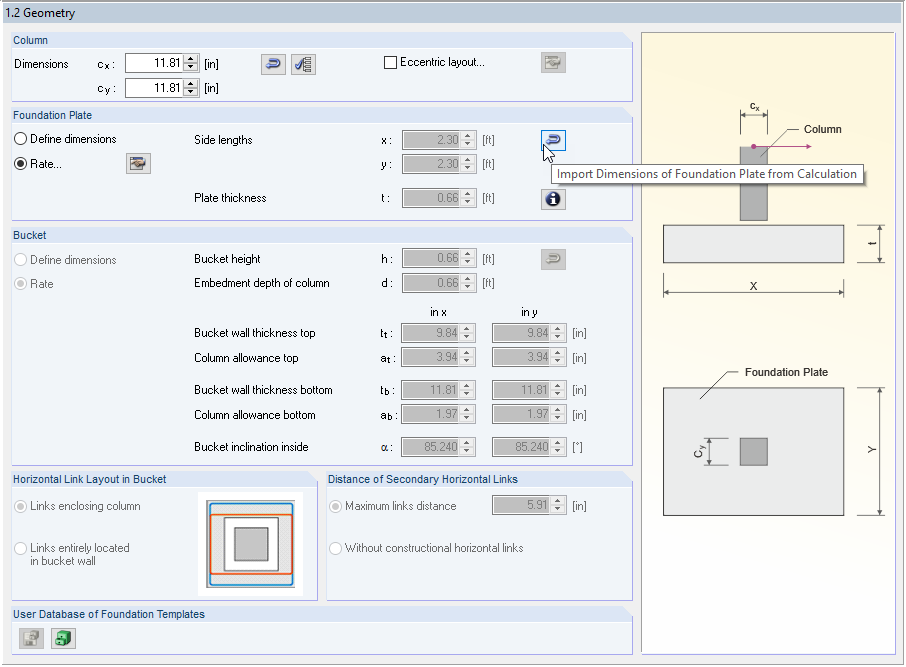Decrease cy dimension using down arrow
This screenshot has height=667, width=906.
[192, 91]
